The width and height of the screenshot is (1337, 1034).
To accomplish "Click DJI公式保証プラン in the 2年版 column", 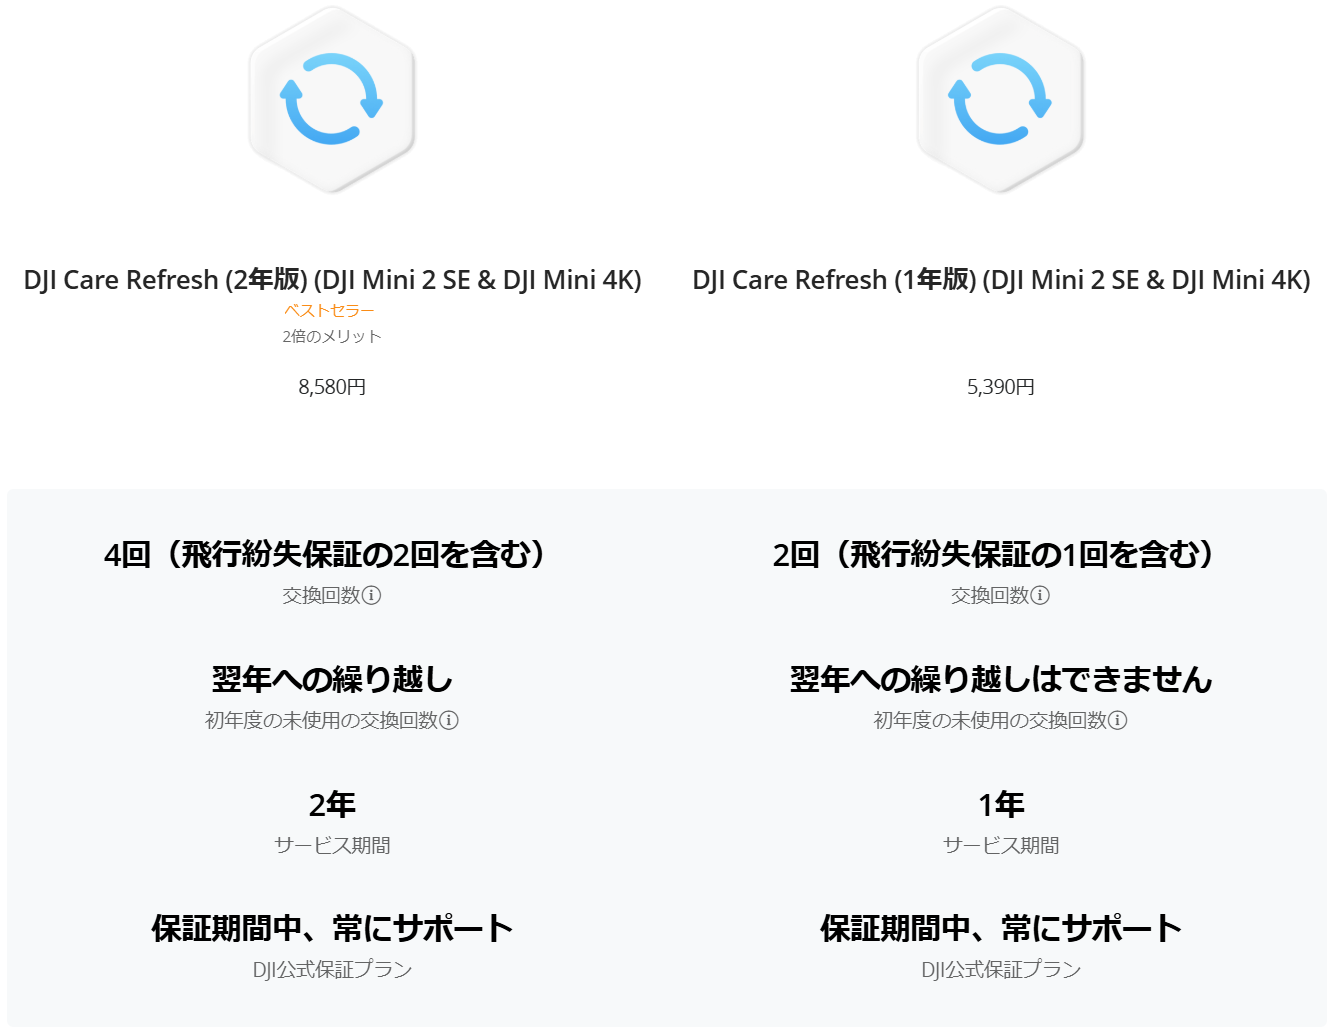I will tap(332, 970).
